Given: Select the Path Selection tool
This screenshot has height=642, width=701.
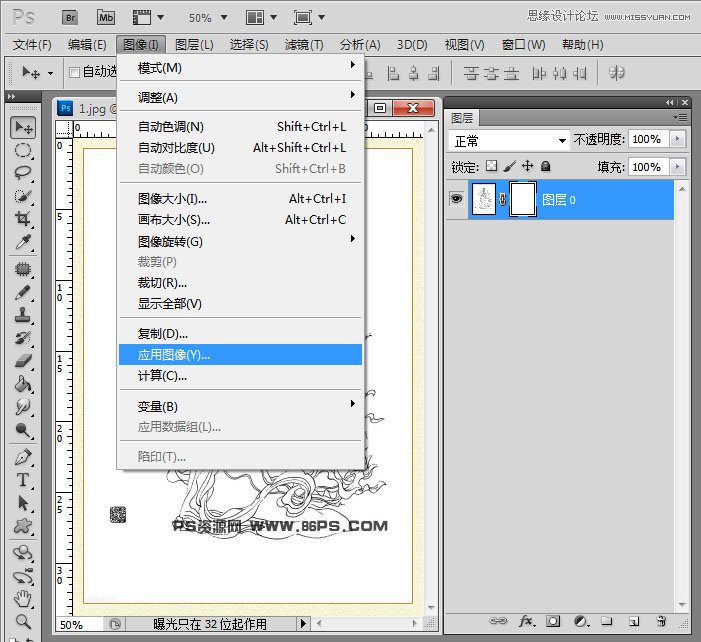Looking at the screenshot, I should 23,503.
